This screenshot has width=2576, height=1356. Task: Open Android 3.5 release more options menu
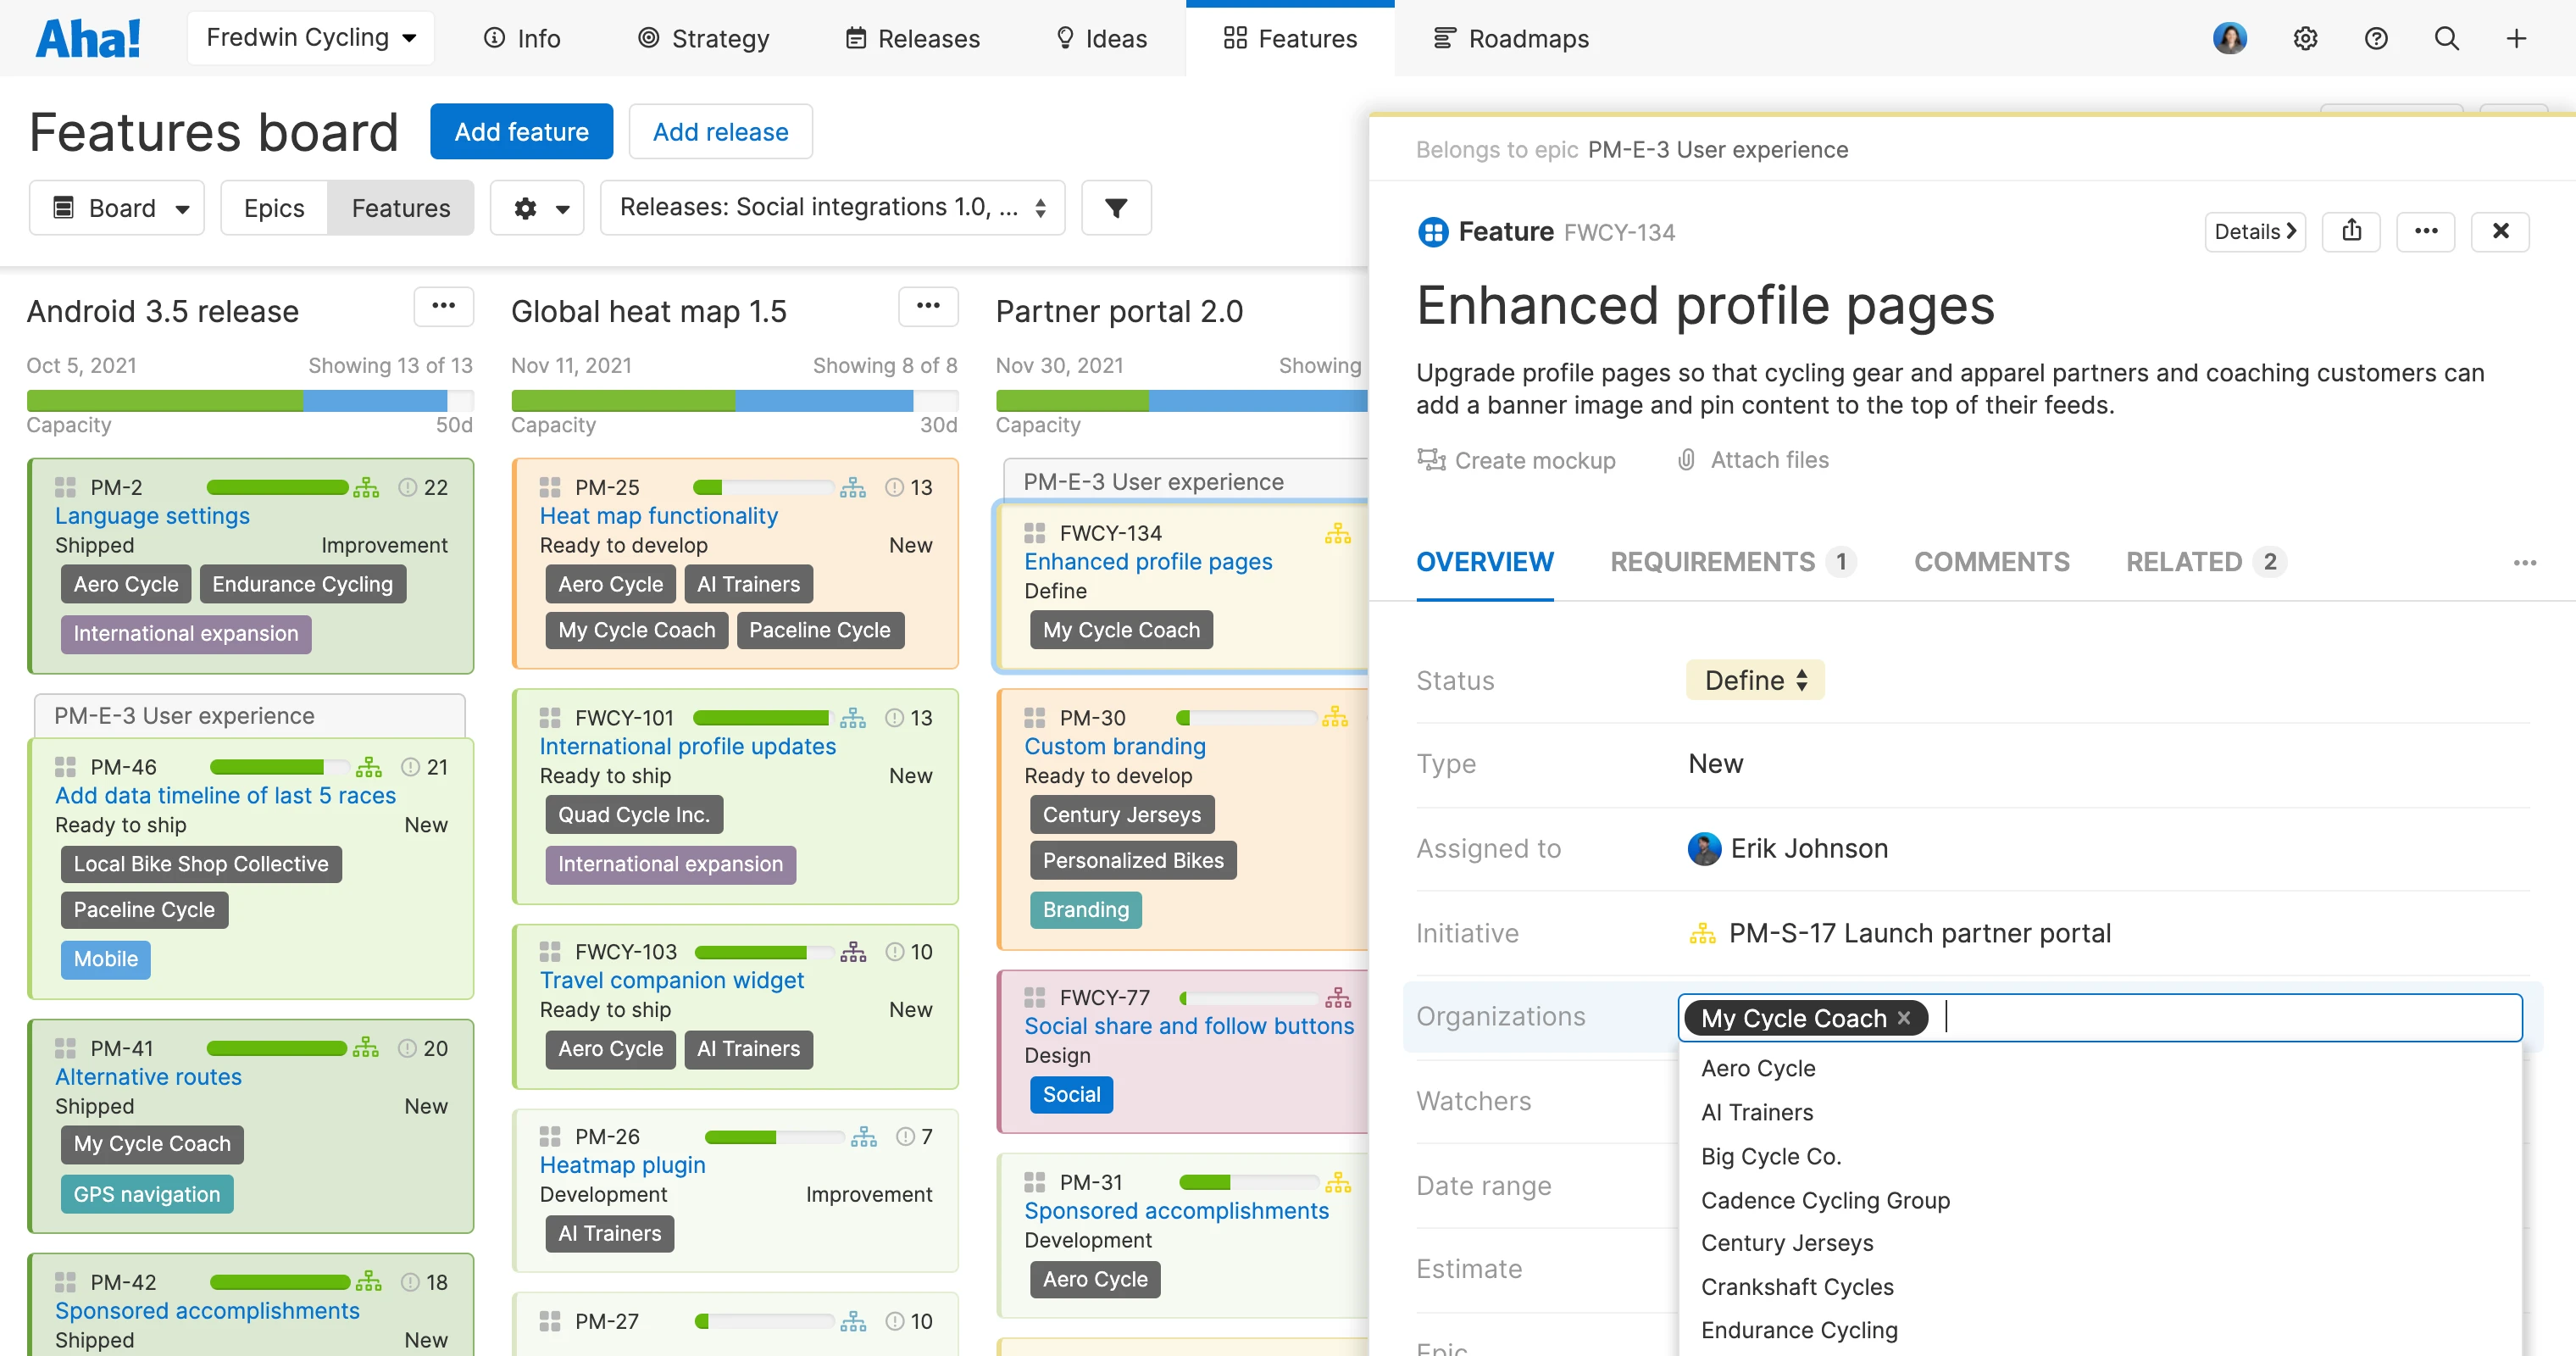[443, 307]
